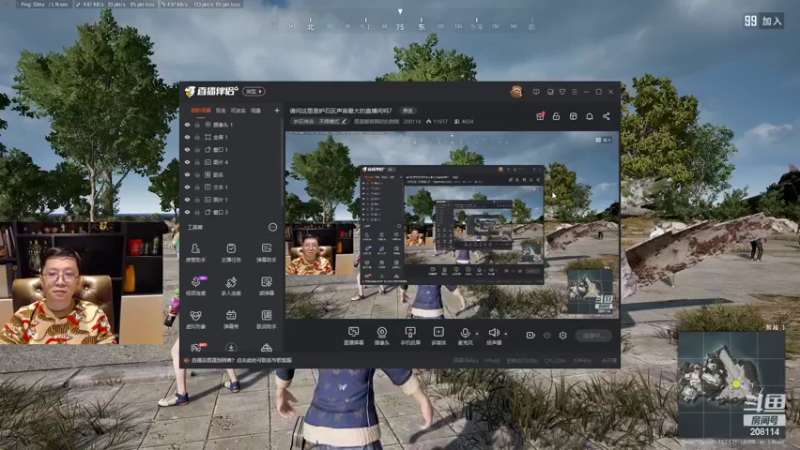Click the plus icon to add a scene
This screenshot has width=800, height=450.
[x=277, y=110]
